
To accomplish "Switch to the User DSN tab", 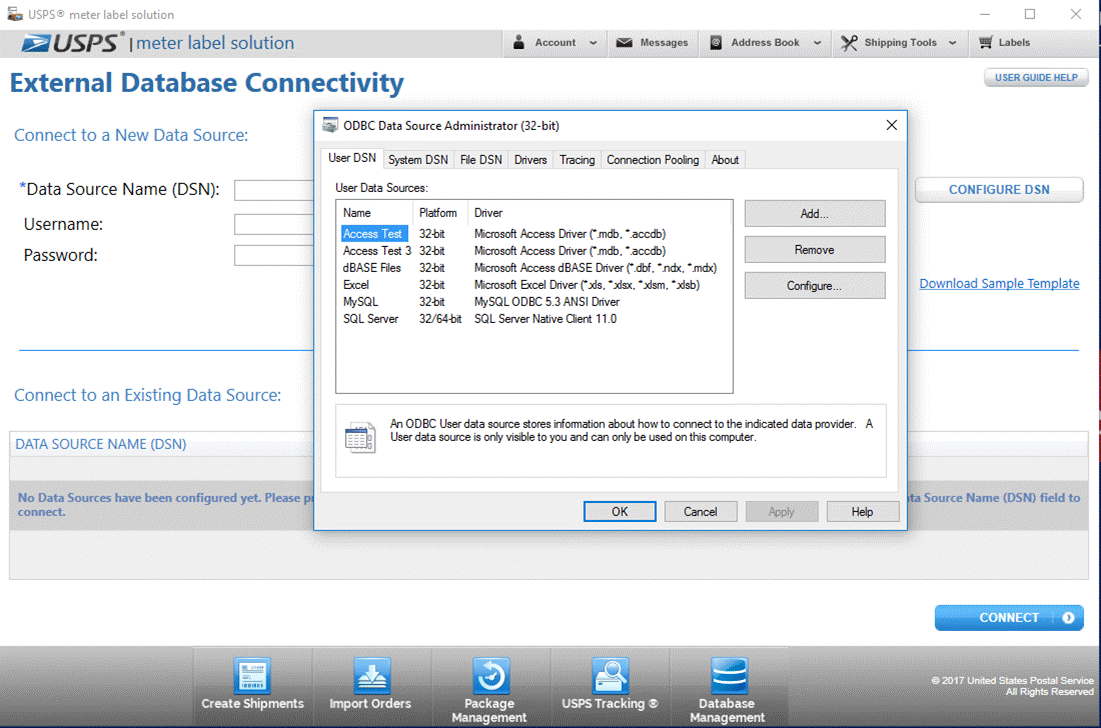I will 352,159.
